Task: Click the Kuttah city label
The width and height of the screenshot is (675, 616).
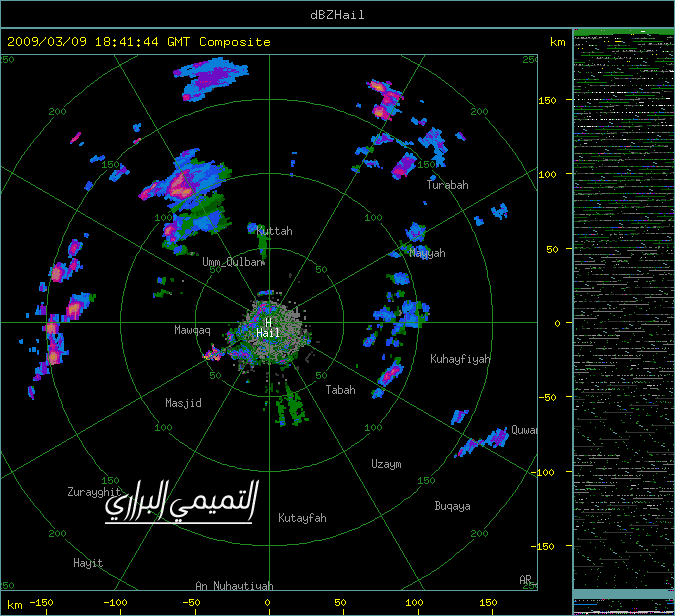Action: point(274,231)
